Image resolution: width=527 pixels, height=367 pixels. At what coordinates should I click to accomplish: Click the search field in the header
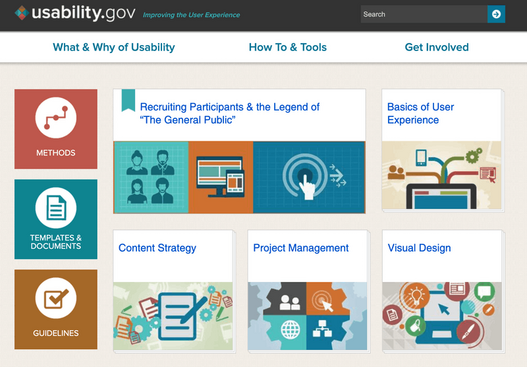[x=424, y=14]
